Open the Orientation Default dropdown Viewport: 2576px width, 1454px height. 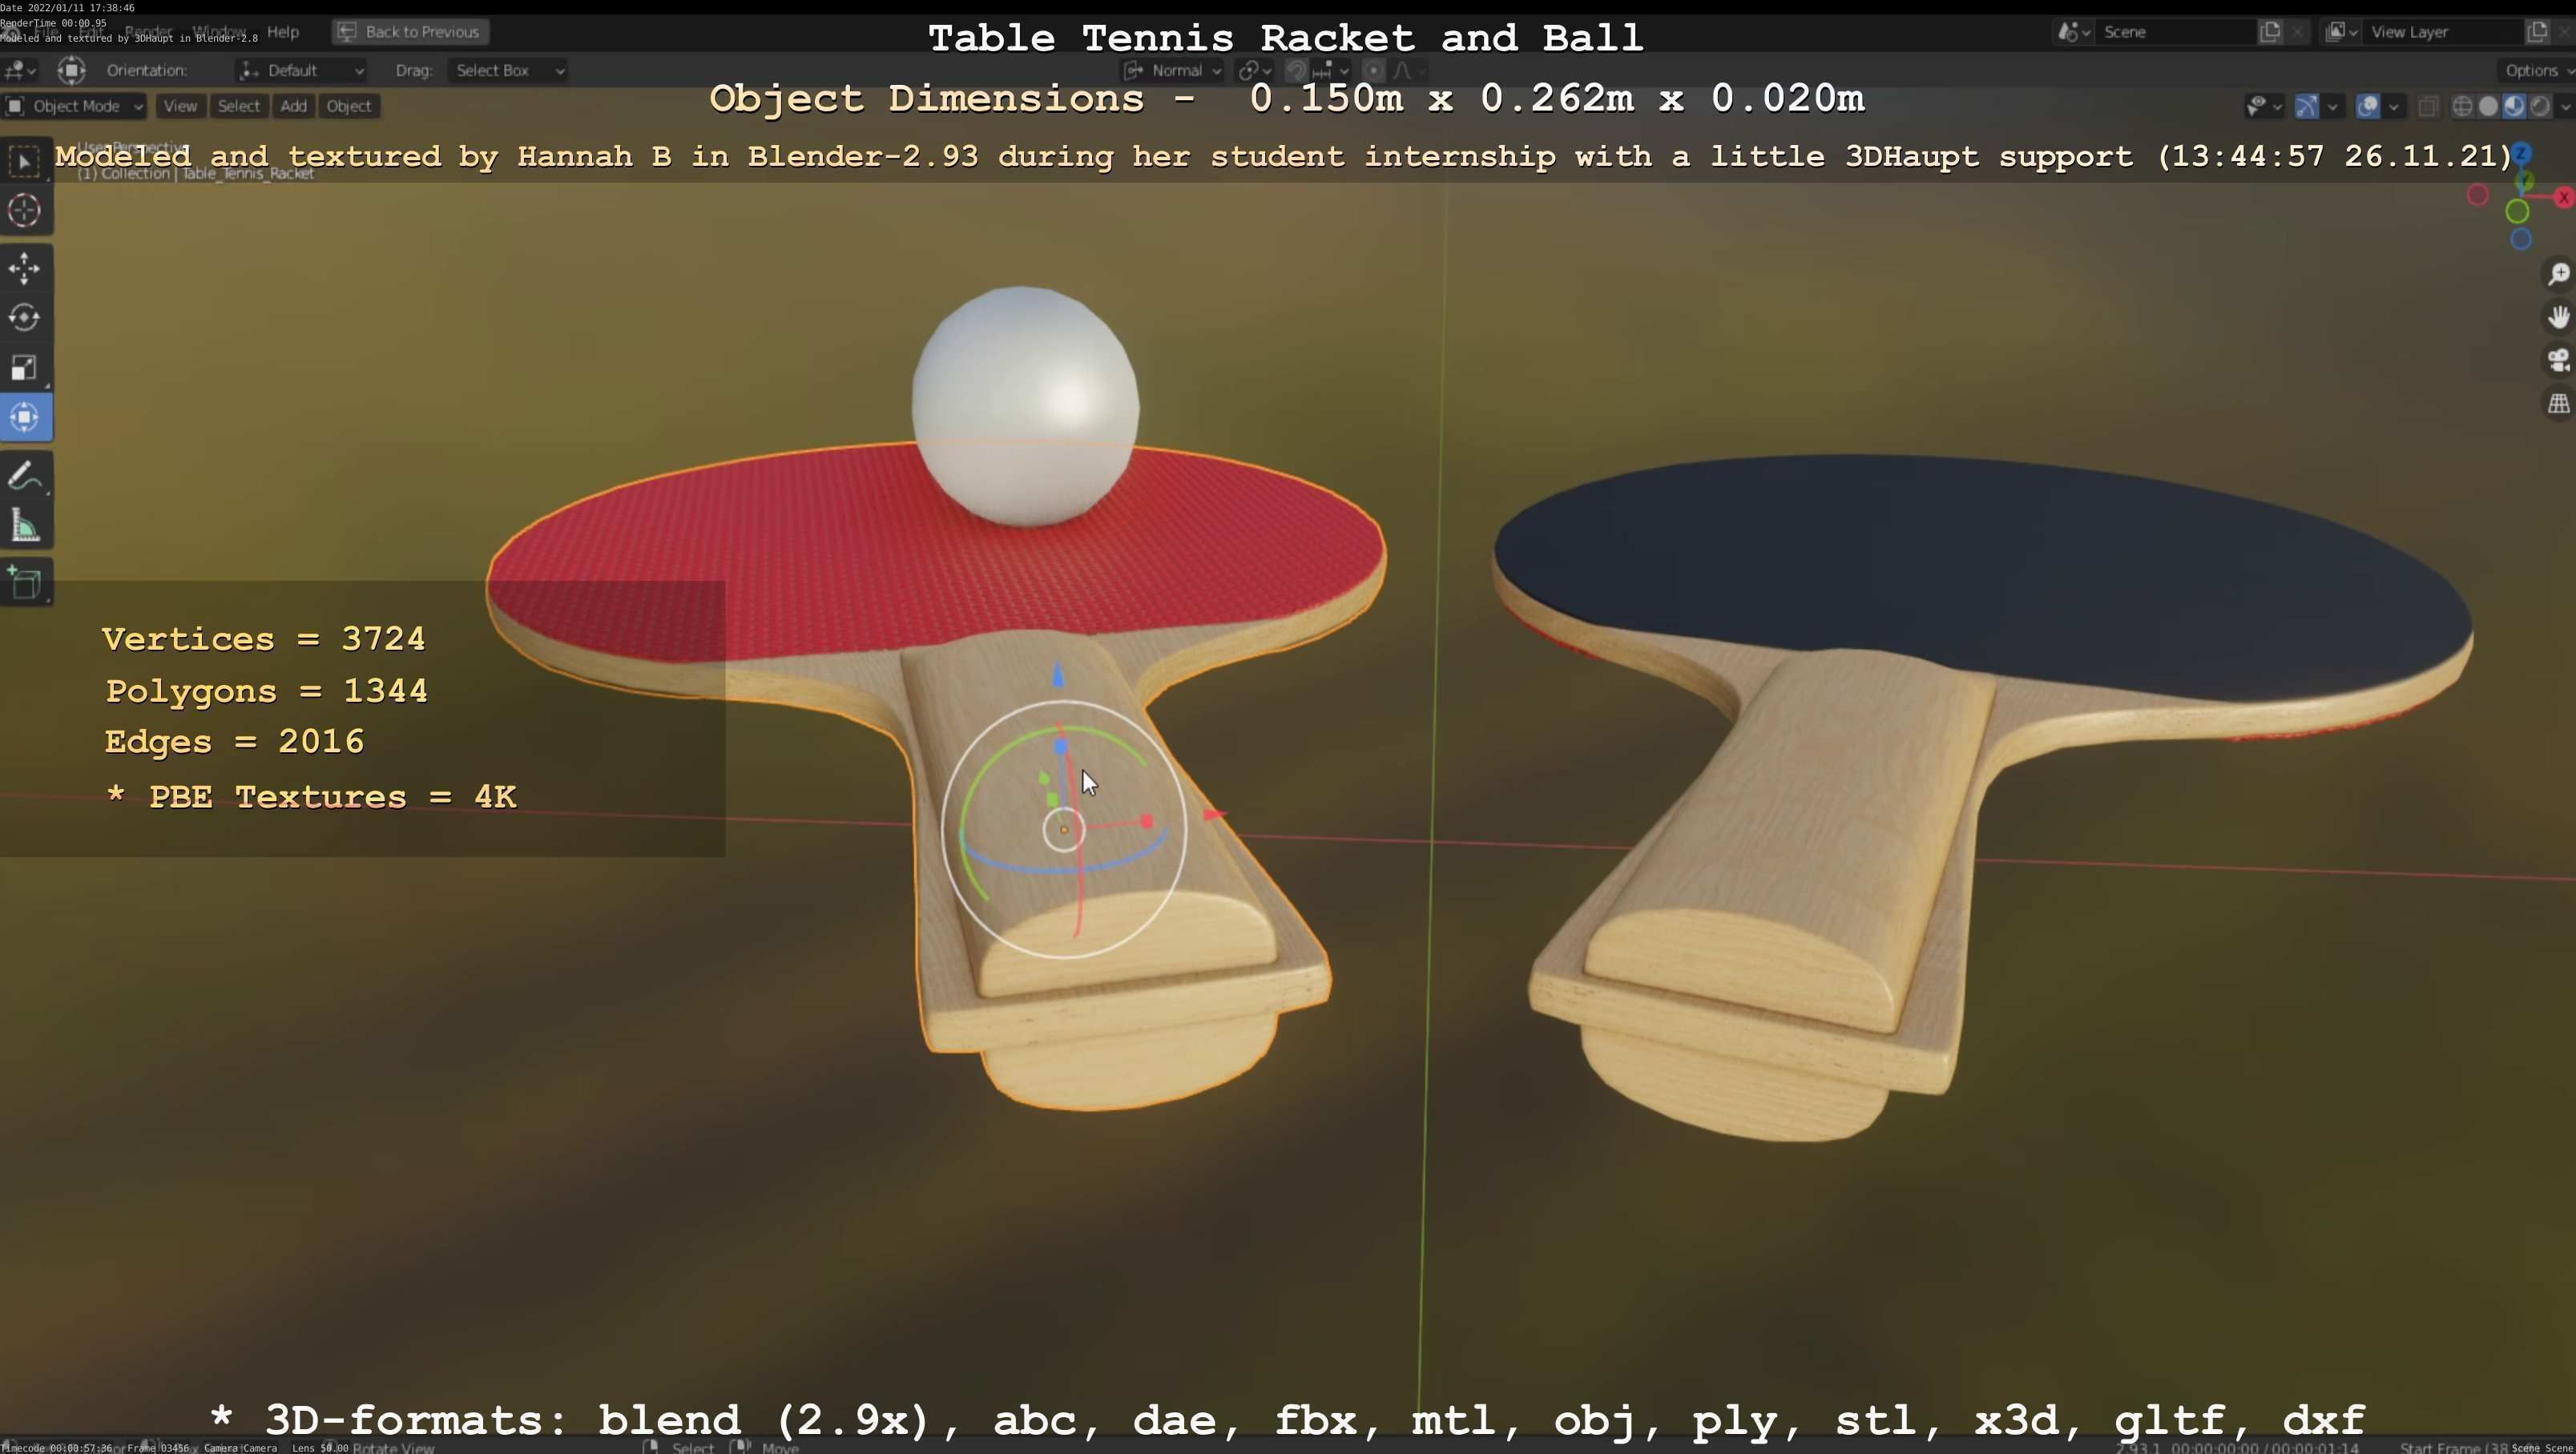pos(302,70)
